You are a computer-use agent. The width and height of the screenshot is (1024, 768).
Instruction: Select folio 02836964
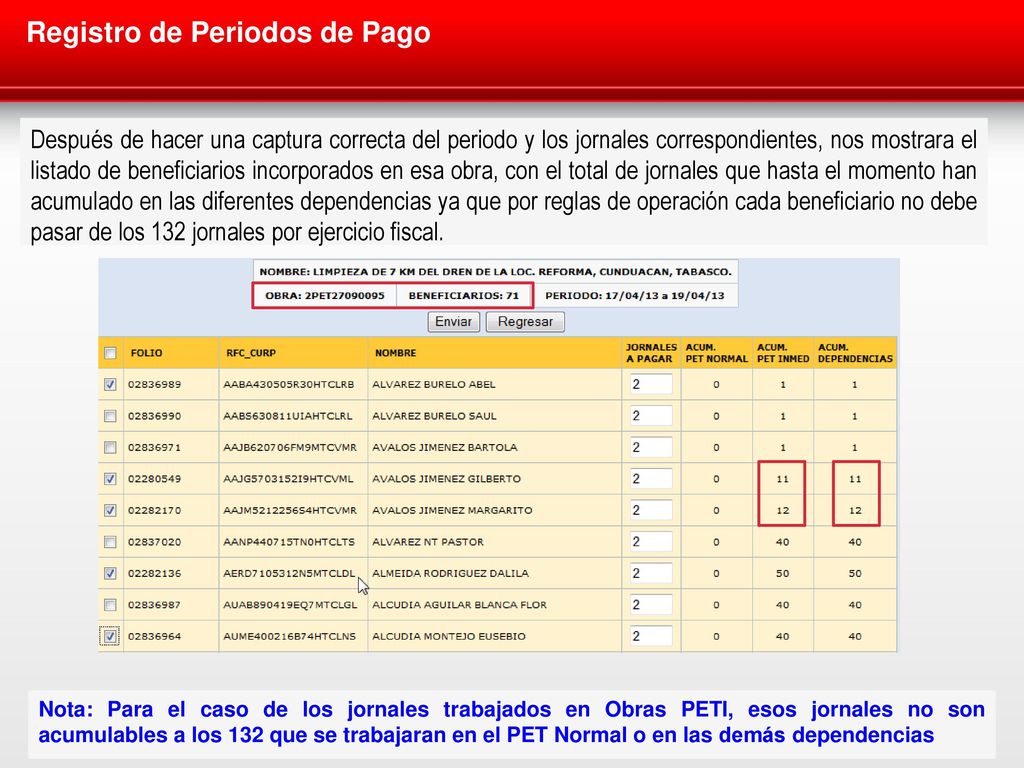(x=154, y=636)
